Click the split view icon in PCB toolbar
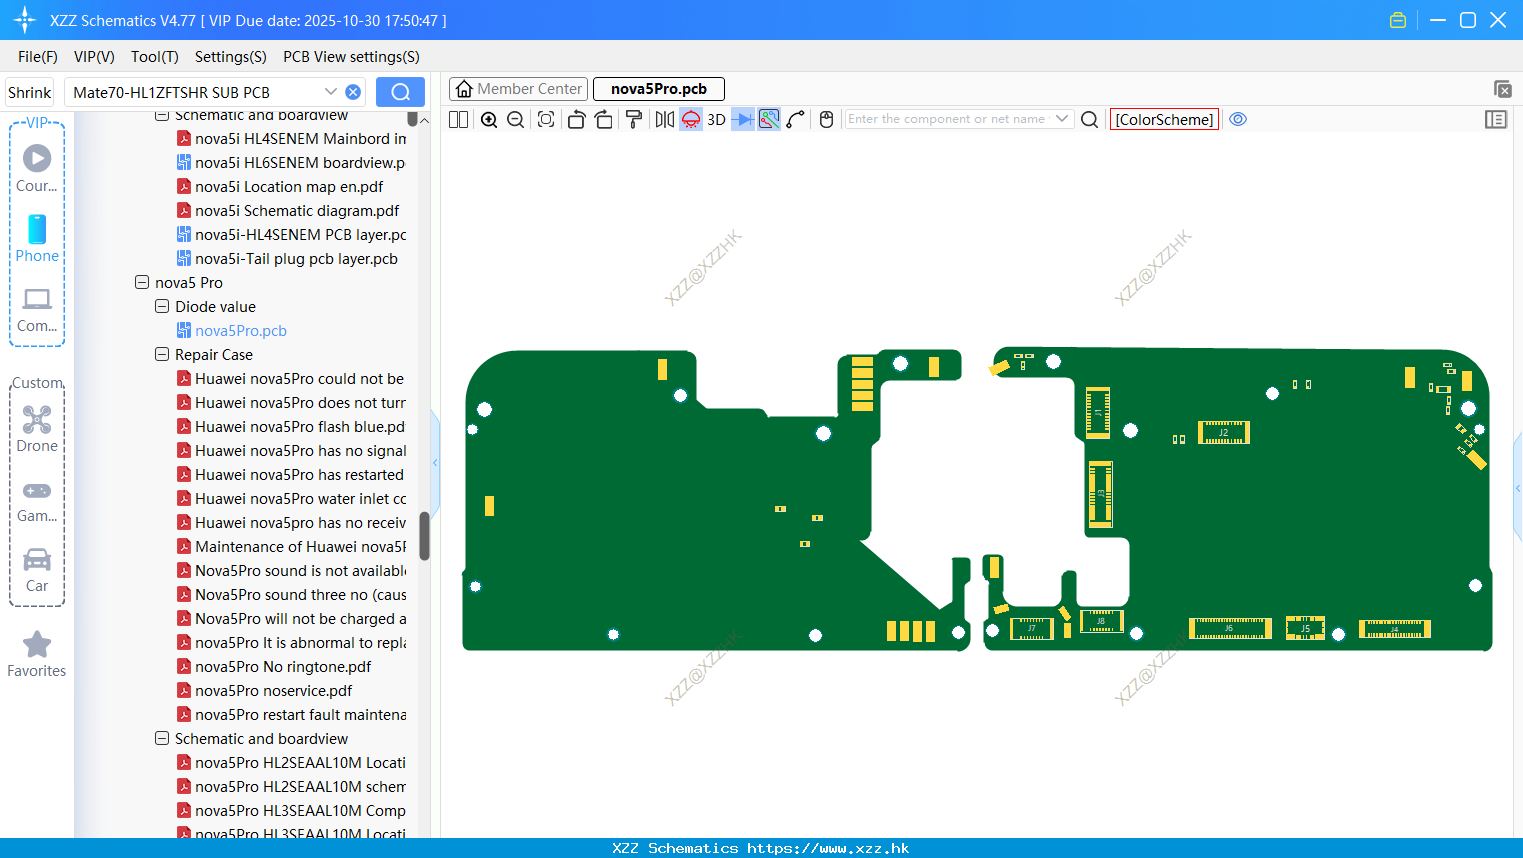 pyautogui.click(x=458, y=119)
